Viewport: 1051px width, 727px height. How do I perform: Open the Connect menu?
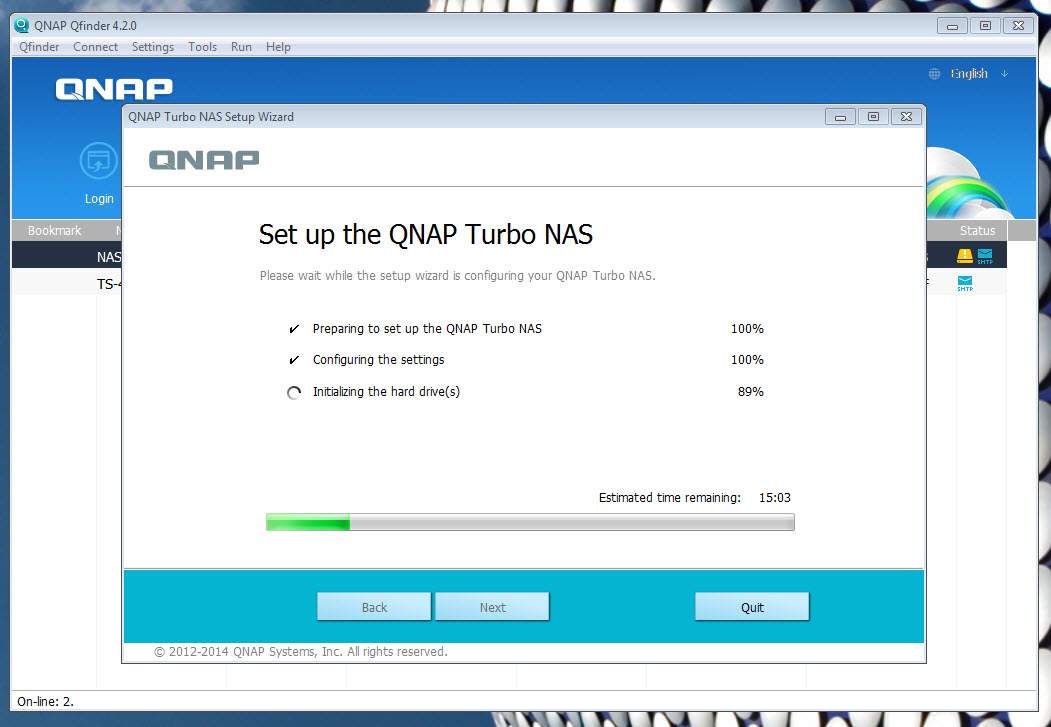click(95, 47)
